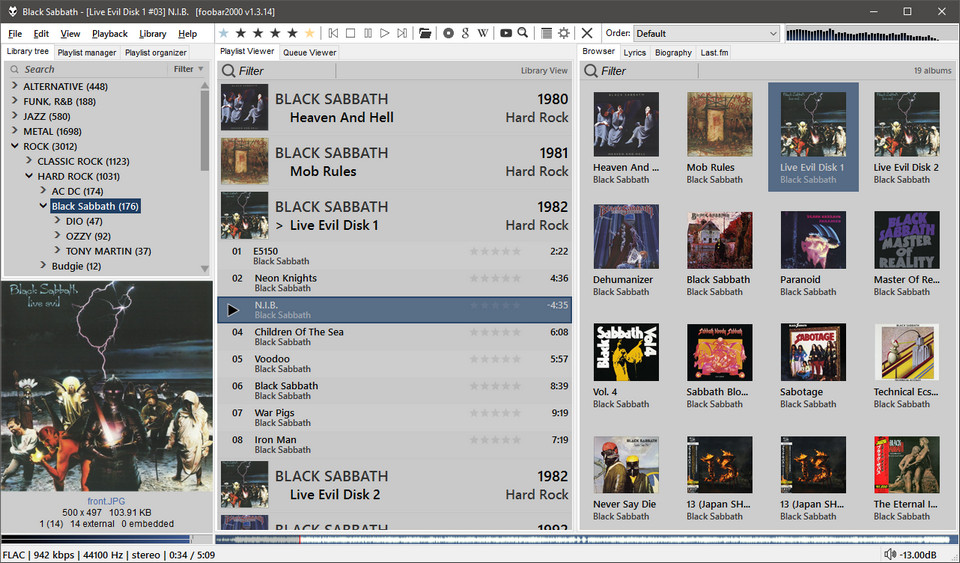Seek within the waveform seekbar
Viewport: 960px width, 563px height.
click(587, 539)
